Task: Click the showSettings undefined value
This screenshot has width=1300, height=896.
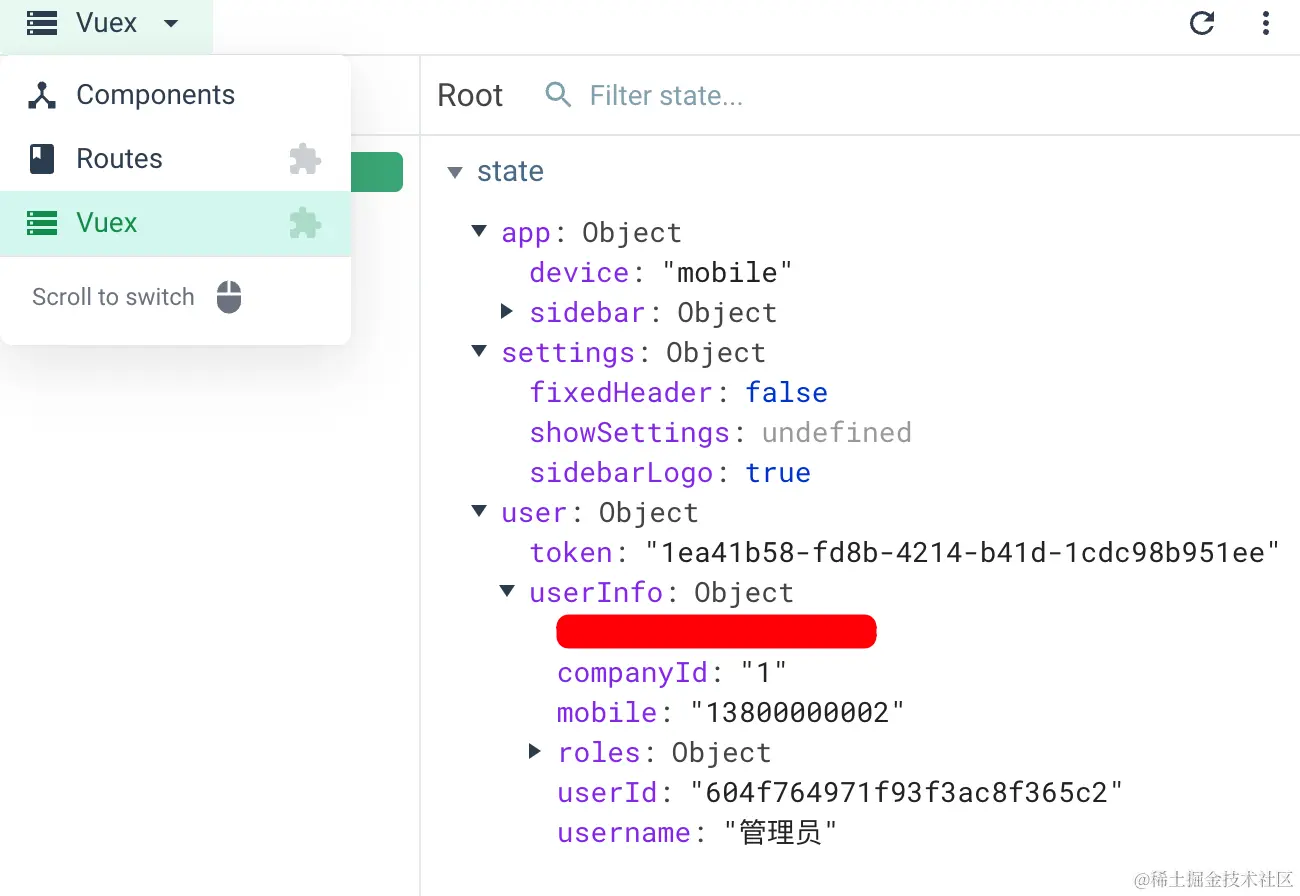Action: (837, 433)
